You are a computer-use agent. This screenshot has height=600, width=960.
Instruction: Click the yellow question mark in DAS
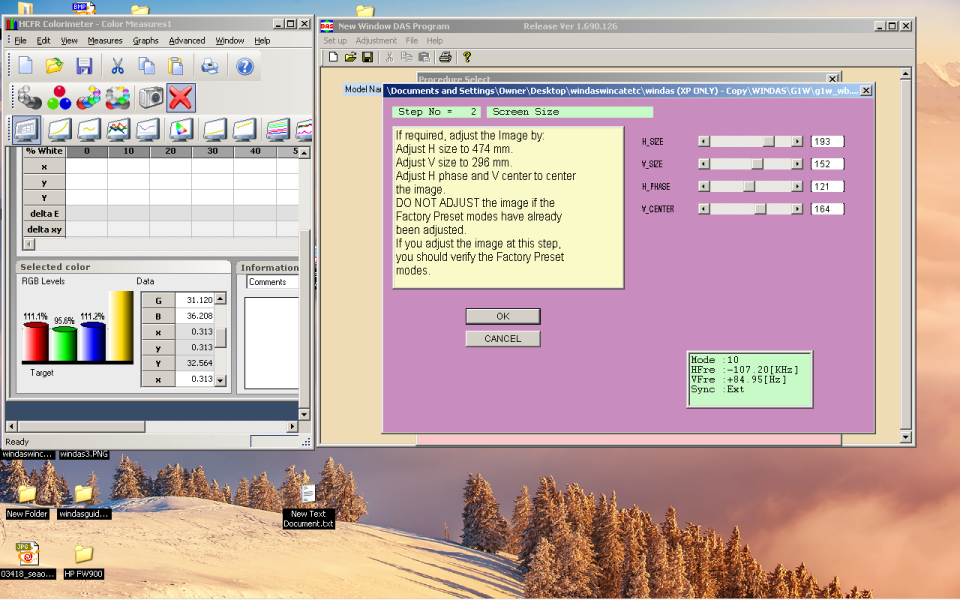point(467,57)
